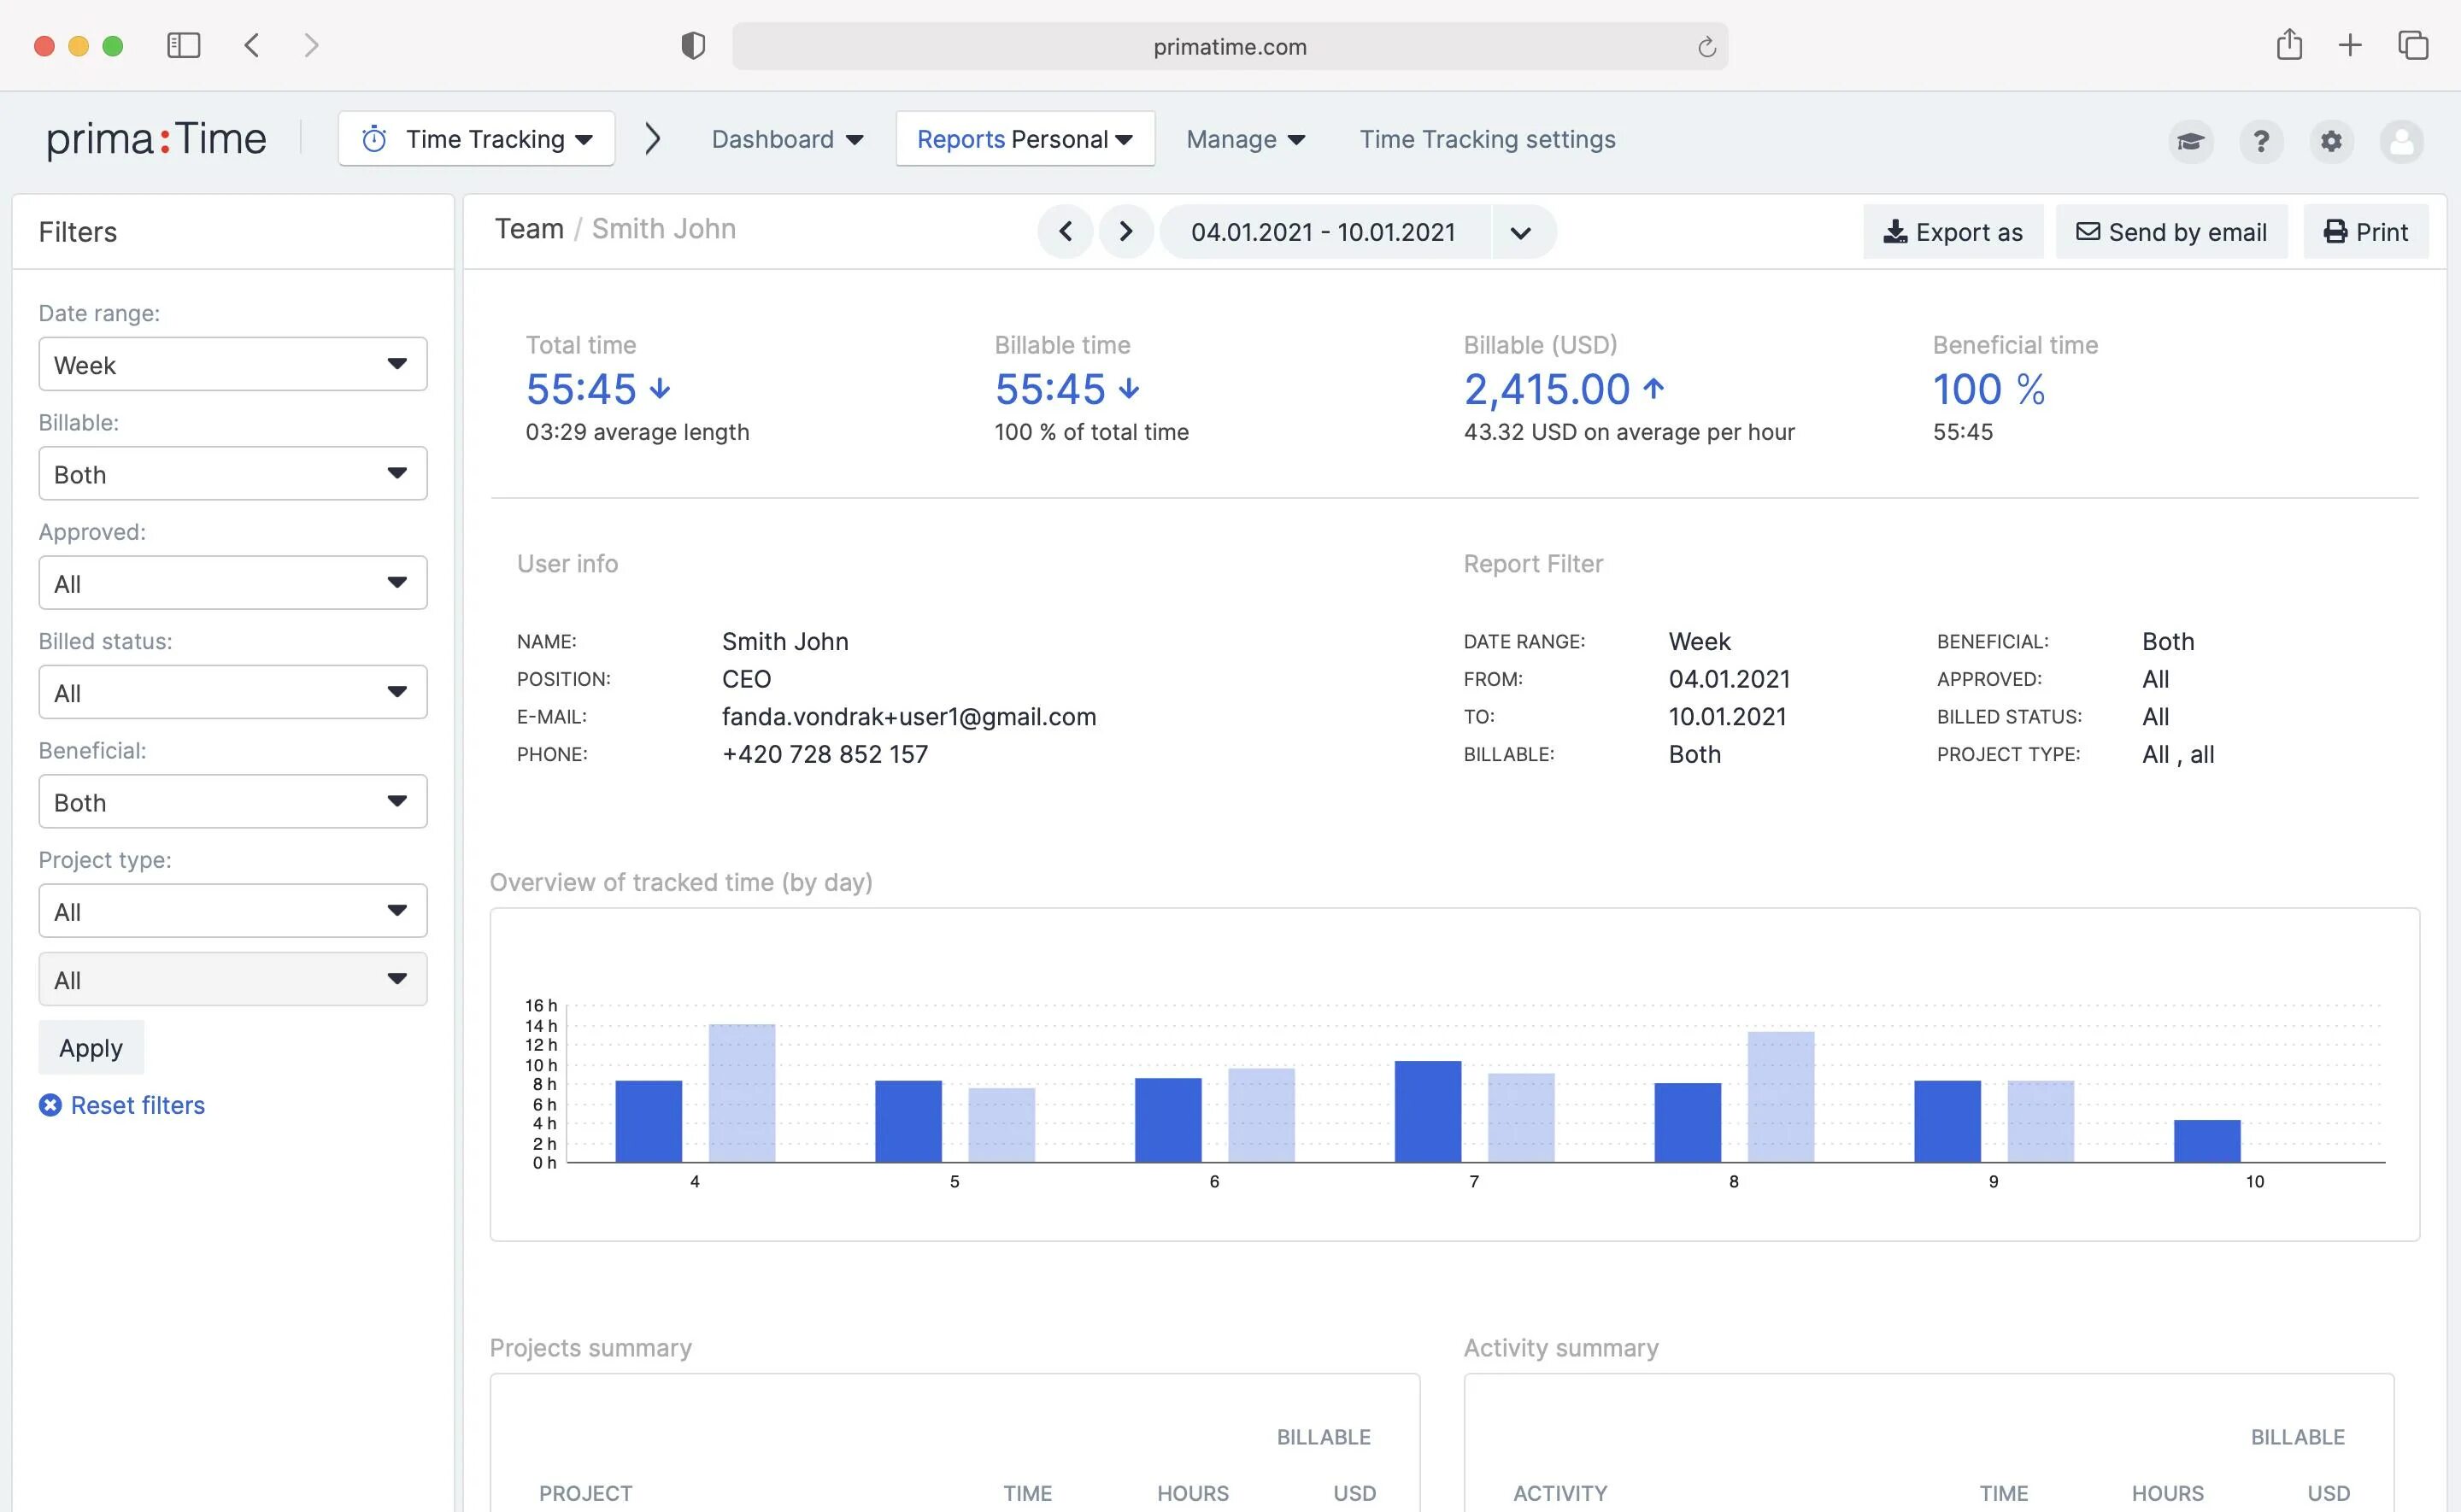The width and height of the screenshot is (2461, 1512).
Task: Open the Billed status dropdown
Action: [232, 692]
